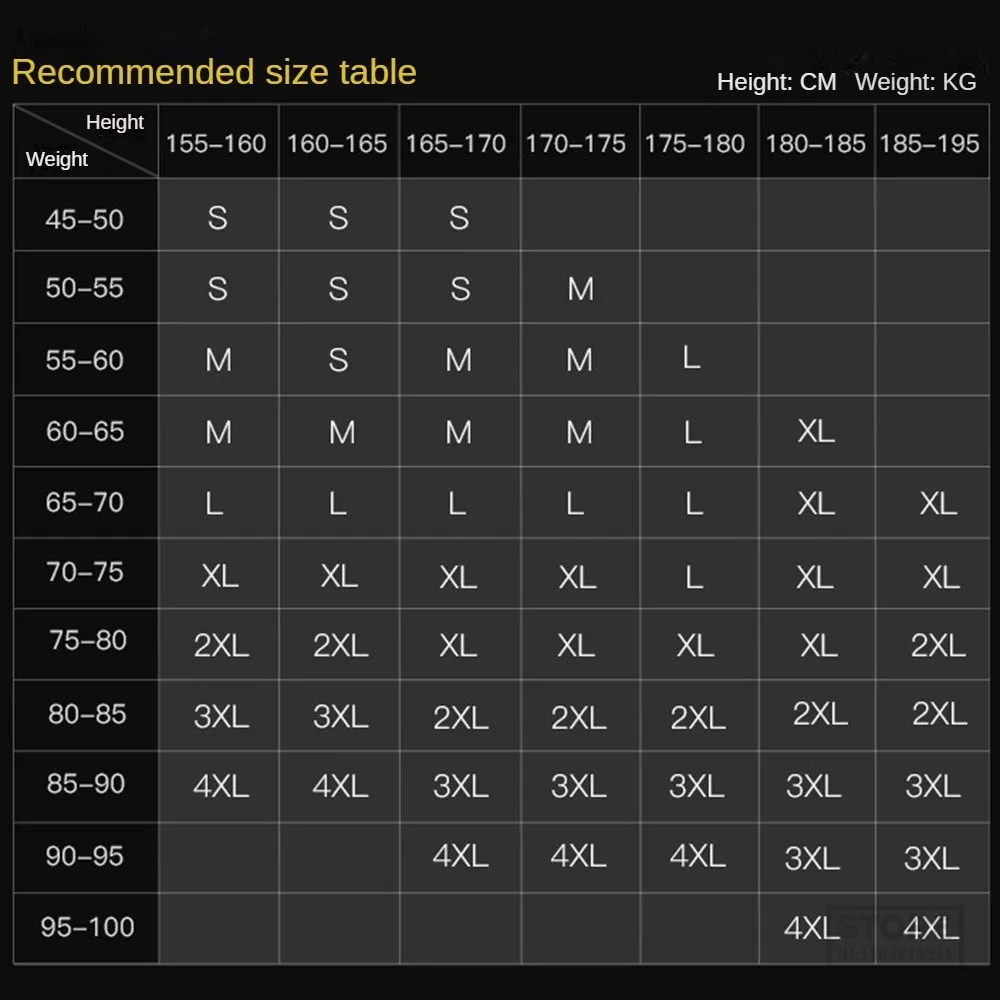This screenshot has width=1000, height=1000.
Task: Click the S cell in the 55–60 weight row
Action: 338,360
